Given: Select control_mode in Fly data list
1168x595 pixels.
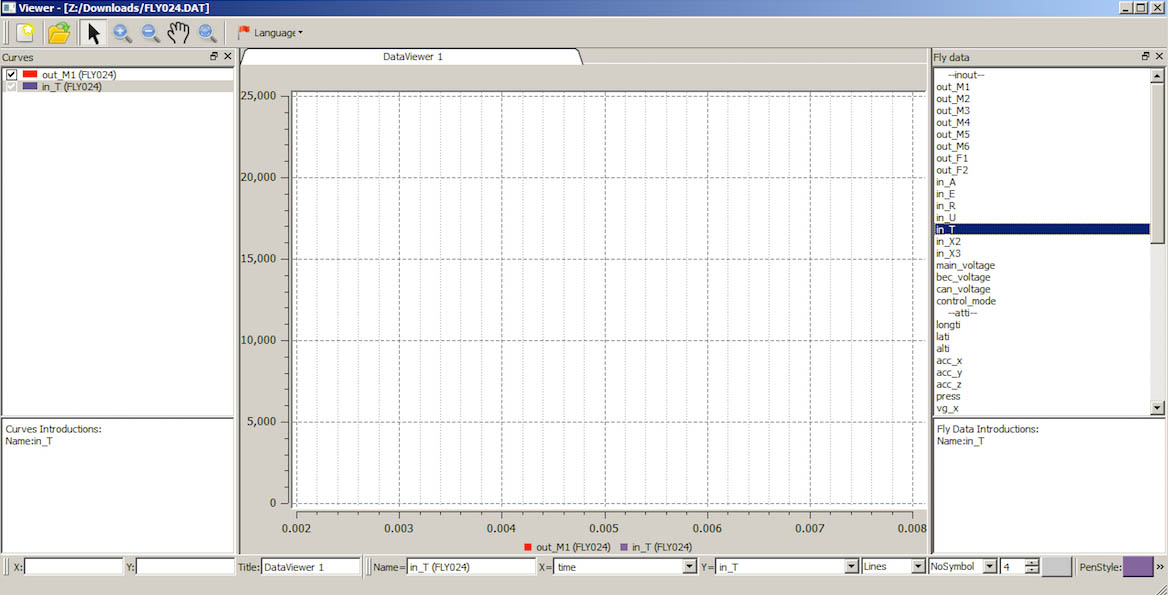Looking at the screenshot, I should coord(1042,301).
